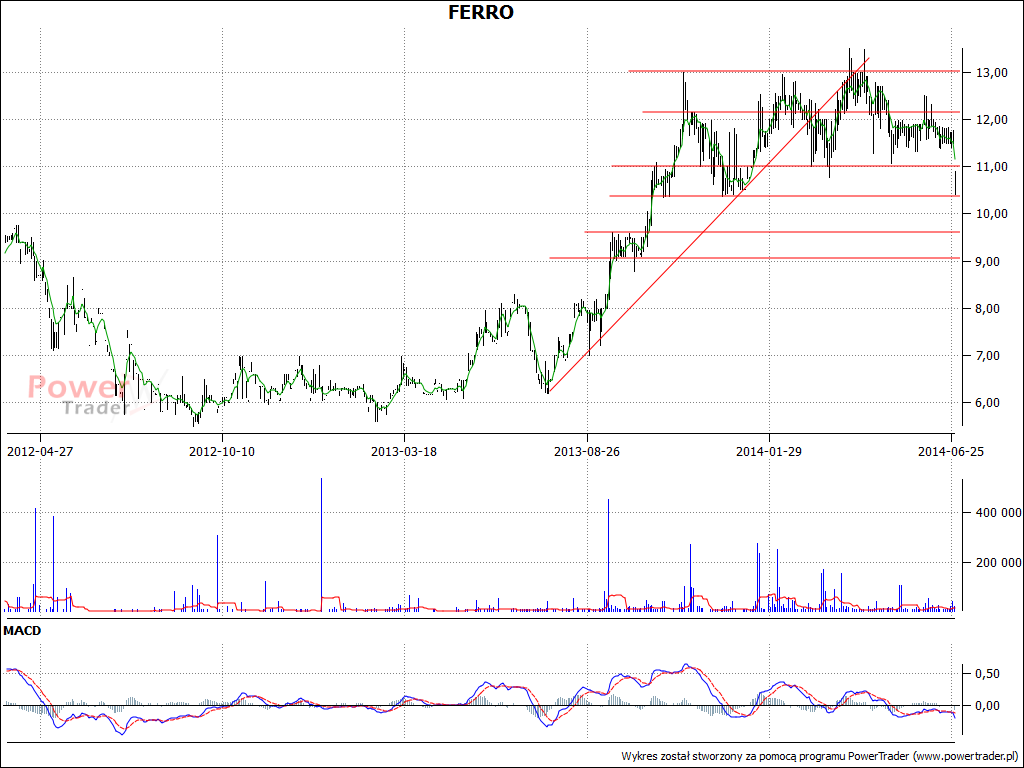Select the 12,00 price axis label
The height and width of the screenshot is (768, 1024).
pyautogui.click(x=991, y=120)
